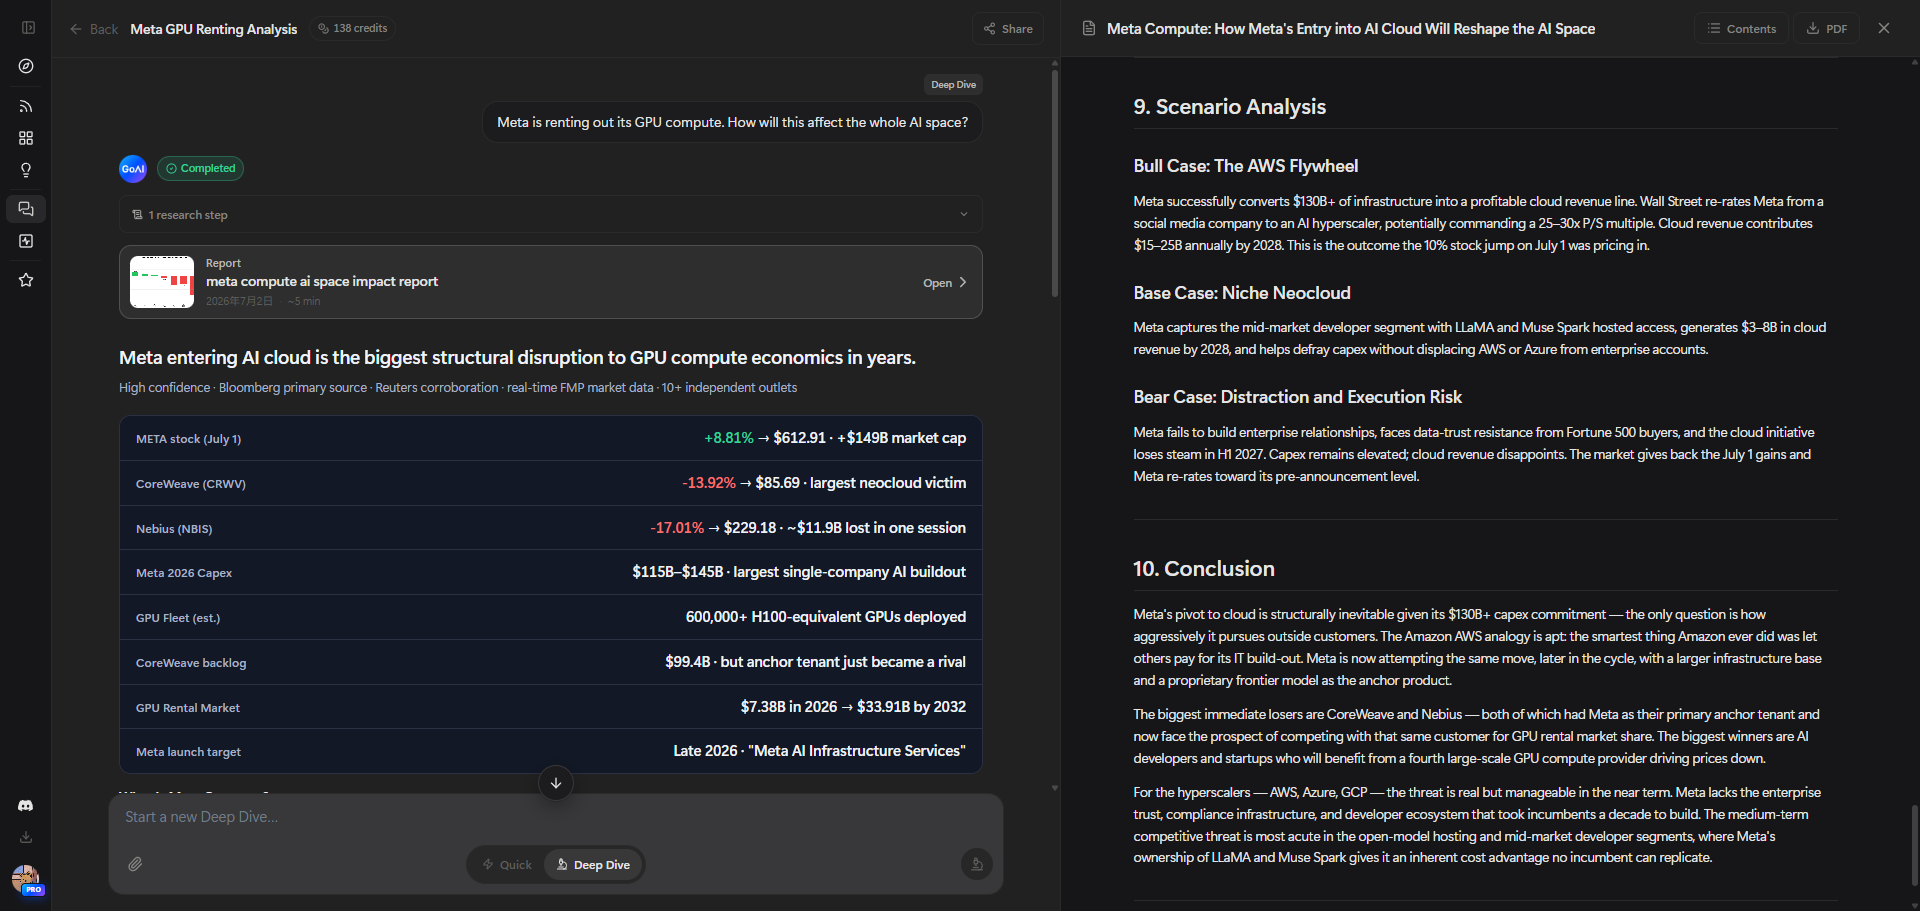This screenshot has height=911, width=1920.
Task: Open the lightning bolt sidebar icon
Action: pyautogui.click(x=26, y=241)
